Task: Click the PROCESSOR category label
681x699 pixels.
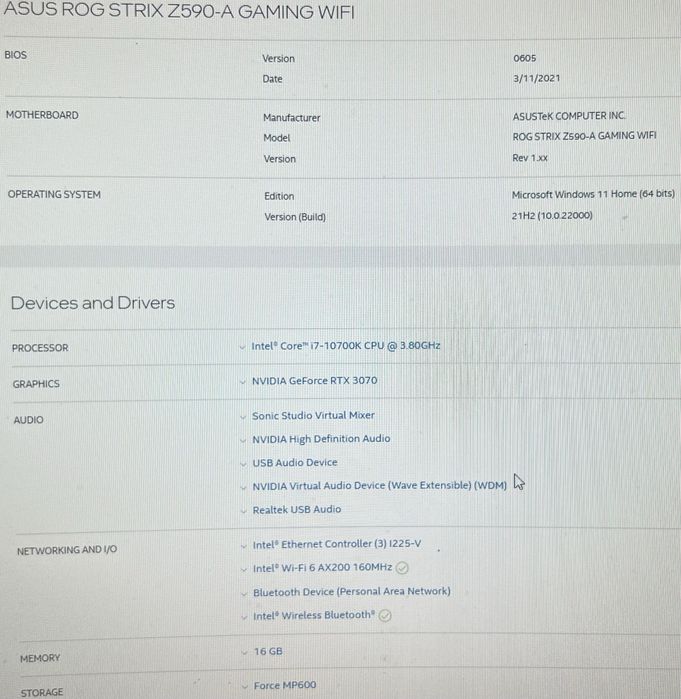Action: 40,348
